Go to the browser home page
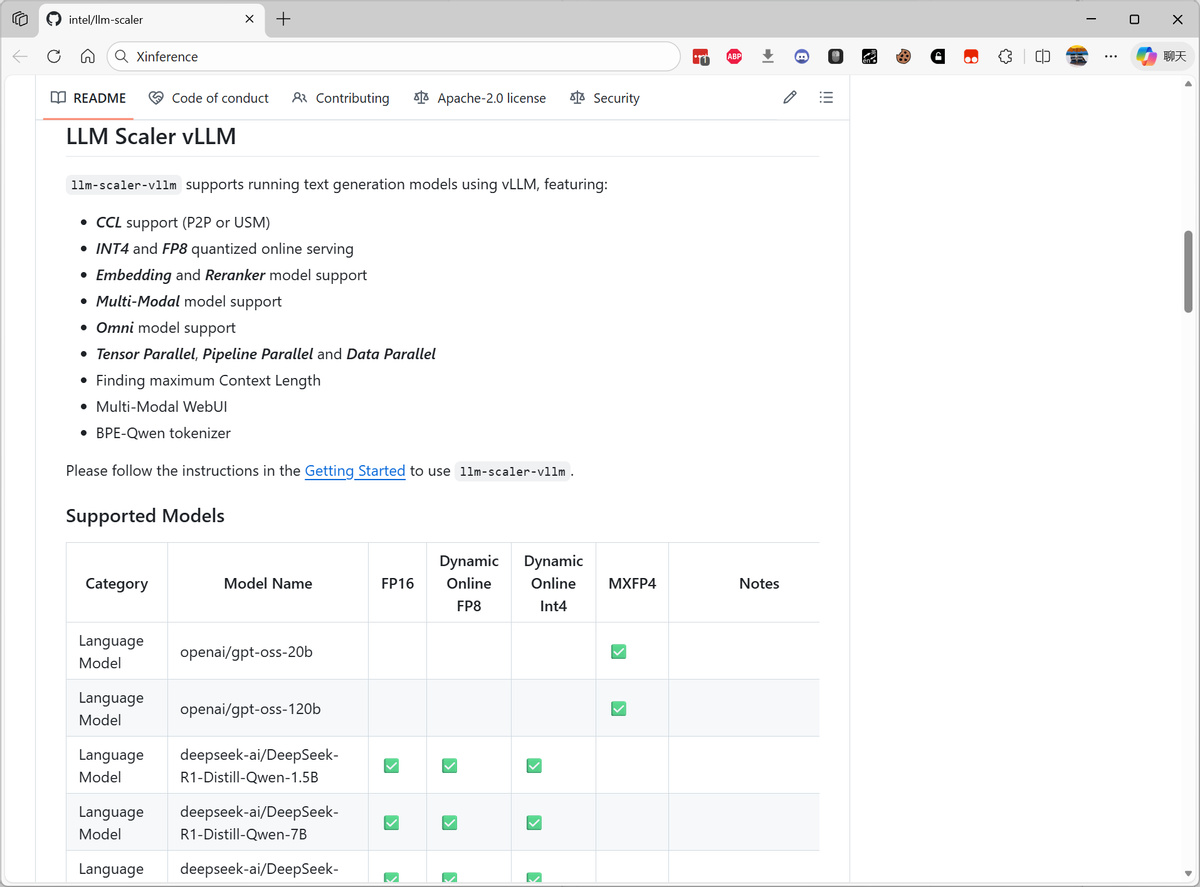 pyautogui.click(x=88, y=57)
